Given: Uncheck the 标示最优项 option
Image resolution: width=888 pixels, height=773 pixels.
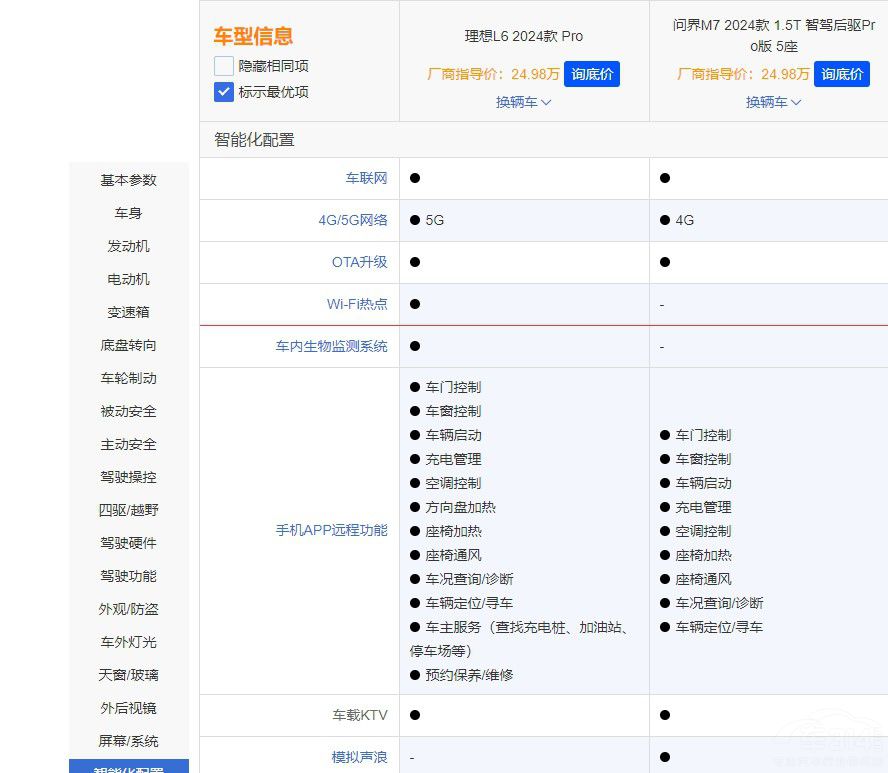Looking at the screenshot, I should pyautogui.click(x=224, y=92).
